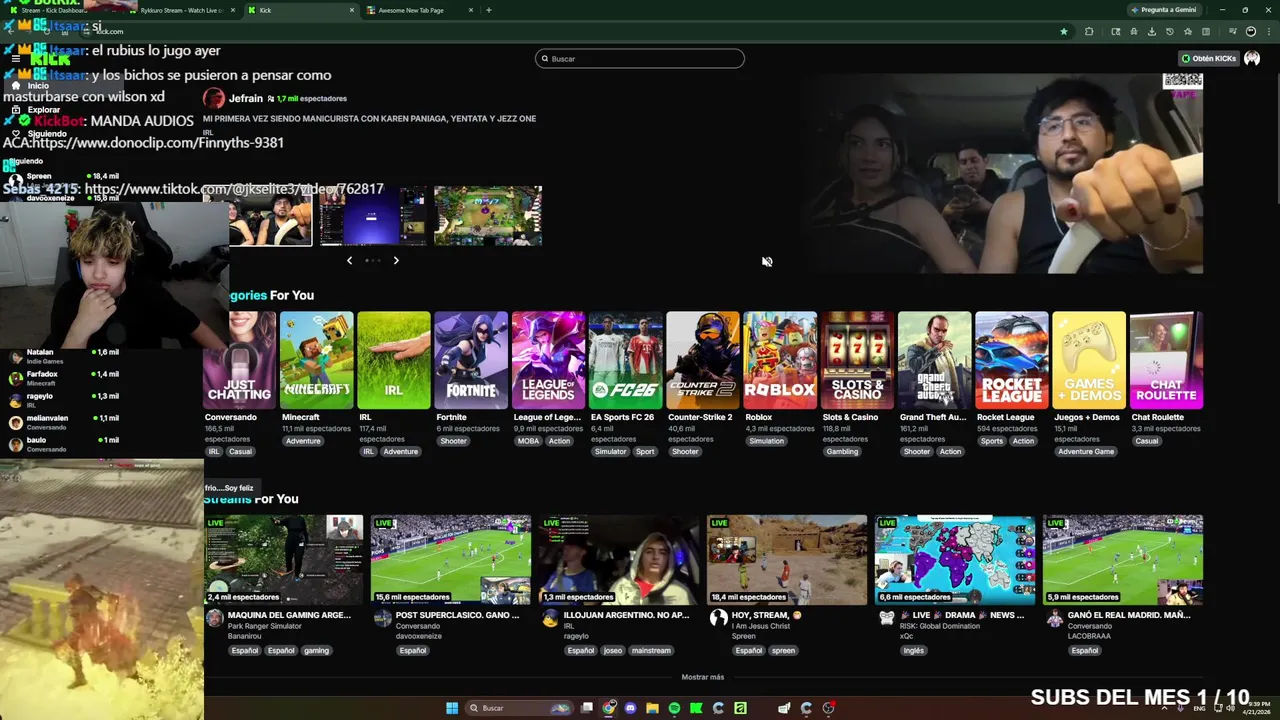Bookmark this page with star icon
Viewport: 1280px width, 720px height.
[x=1063, y=31]
